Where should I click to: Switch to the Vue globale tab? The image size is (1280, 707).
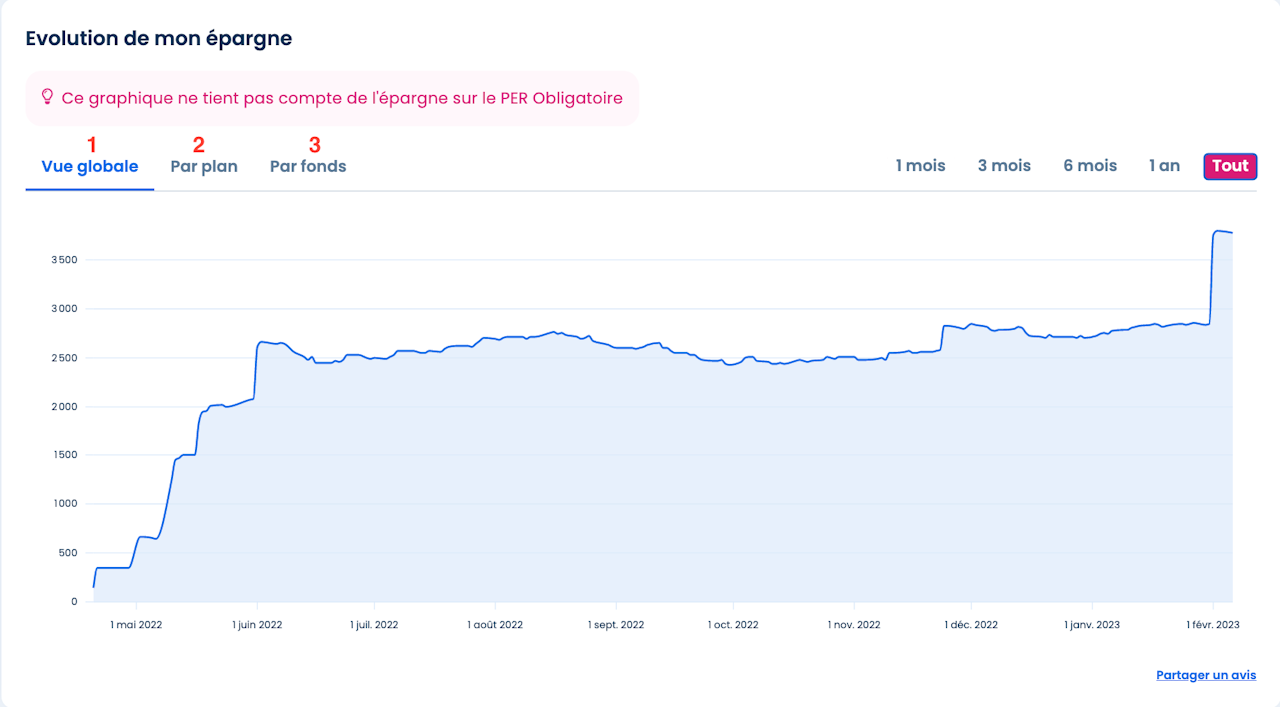tap(90, 167)
